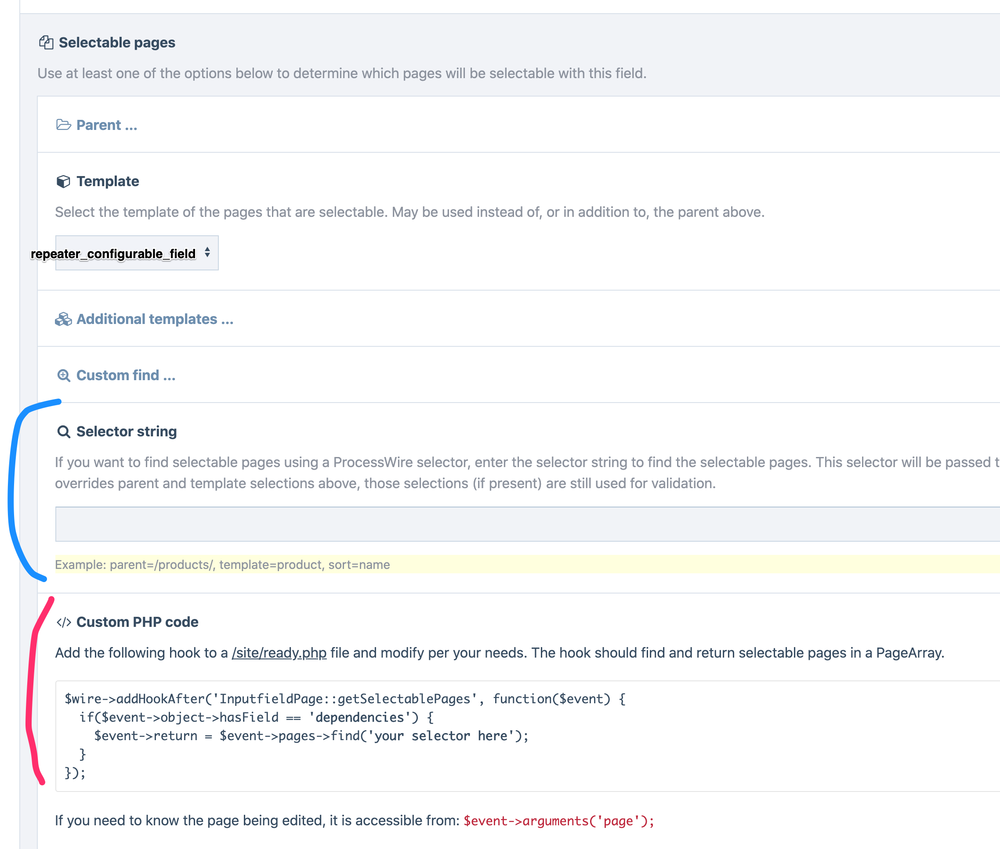This screenshot has width=1000, height=849.
Task: Click the Custom PHP code brackets icon
Action: point(63,622)
